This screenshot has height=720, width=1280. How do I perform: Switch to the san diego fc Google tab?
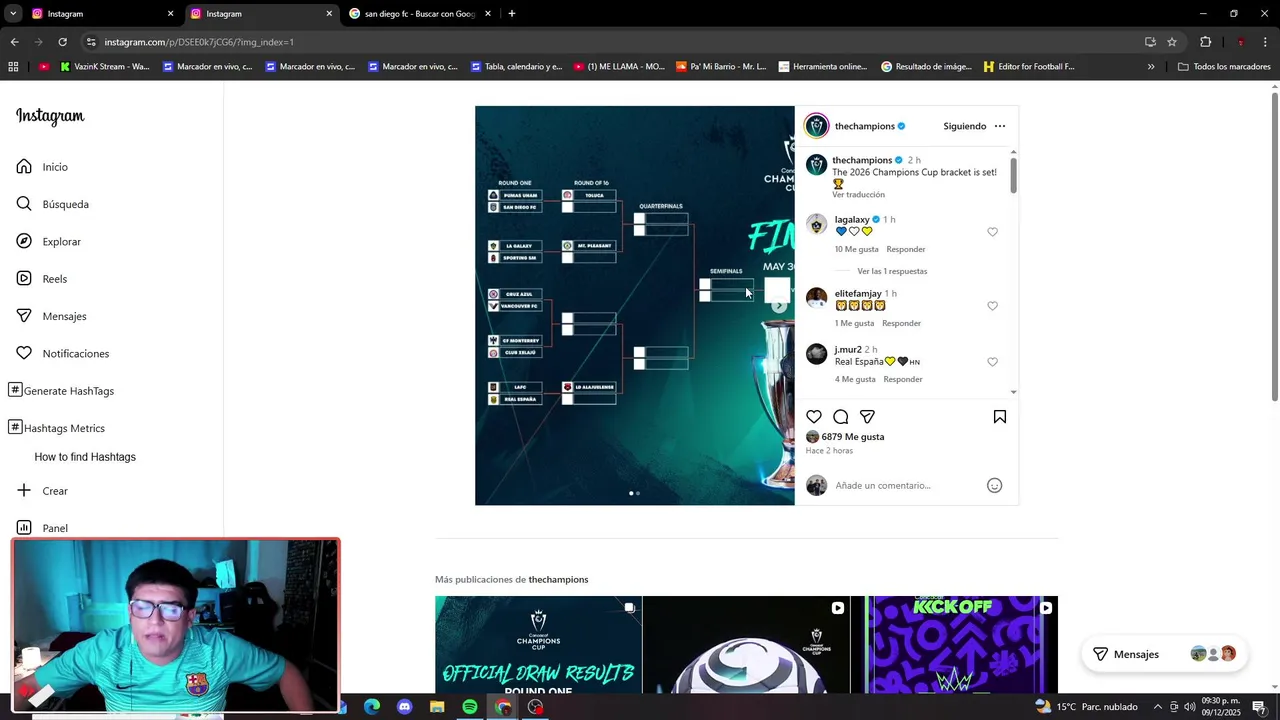(x=420, y=14)
